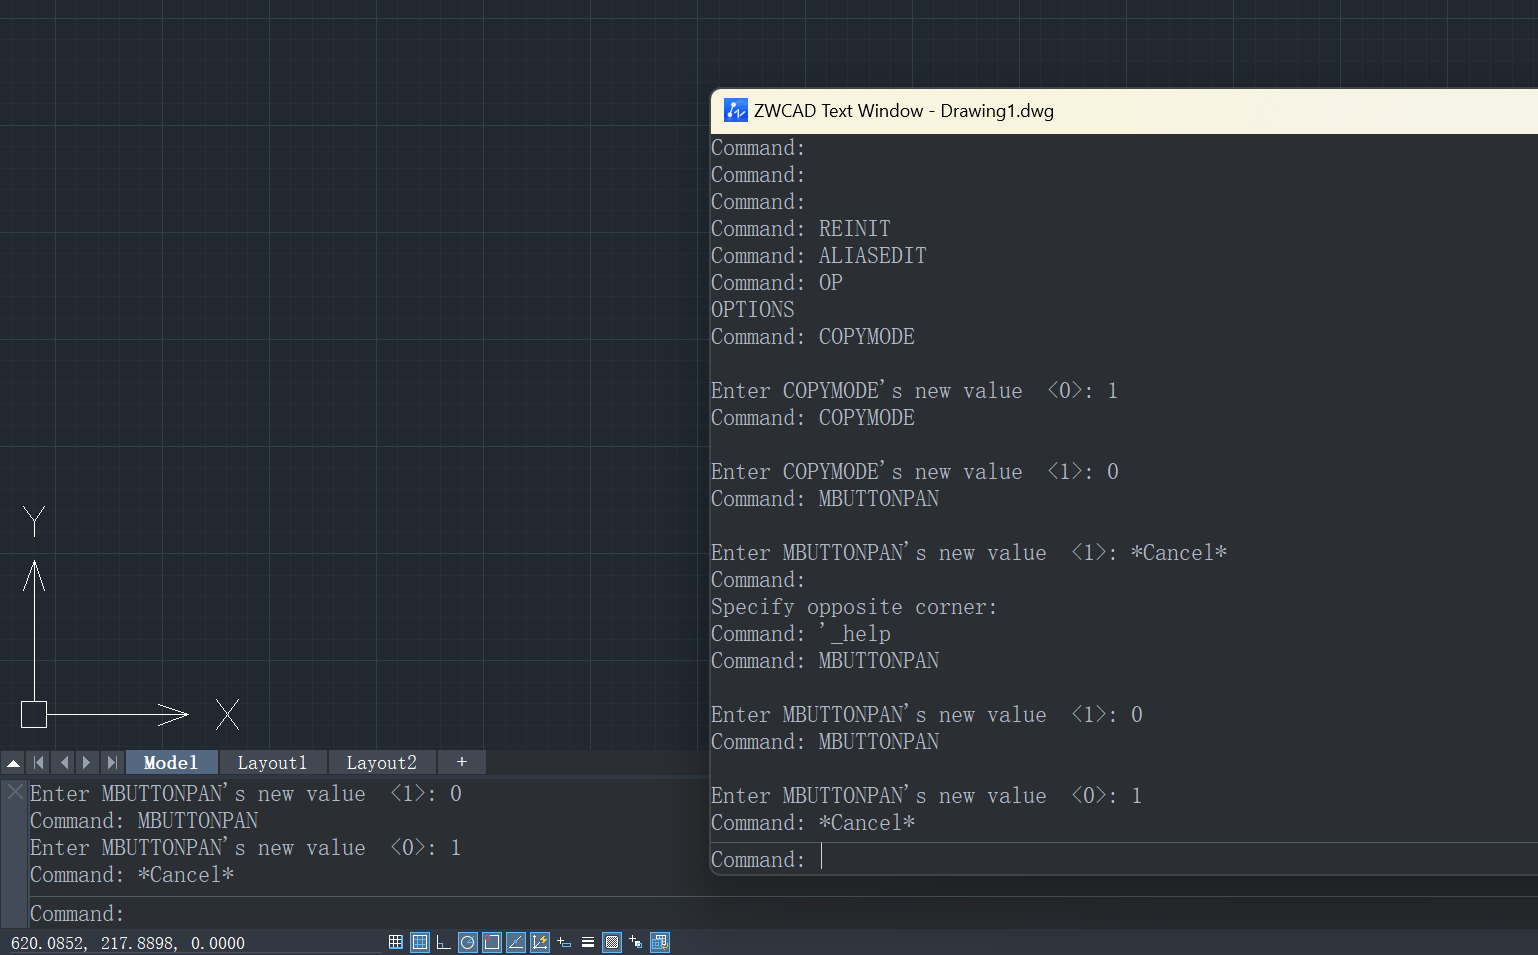Toggle Dynamic UCS in the status bar
Screen dimensions: 1538x955
click(x=540, y=942)
